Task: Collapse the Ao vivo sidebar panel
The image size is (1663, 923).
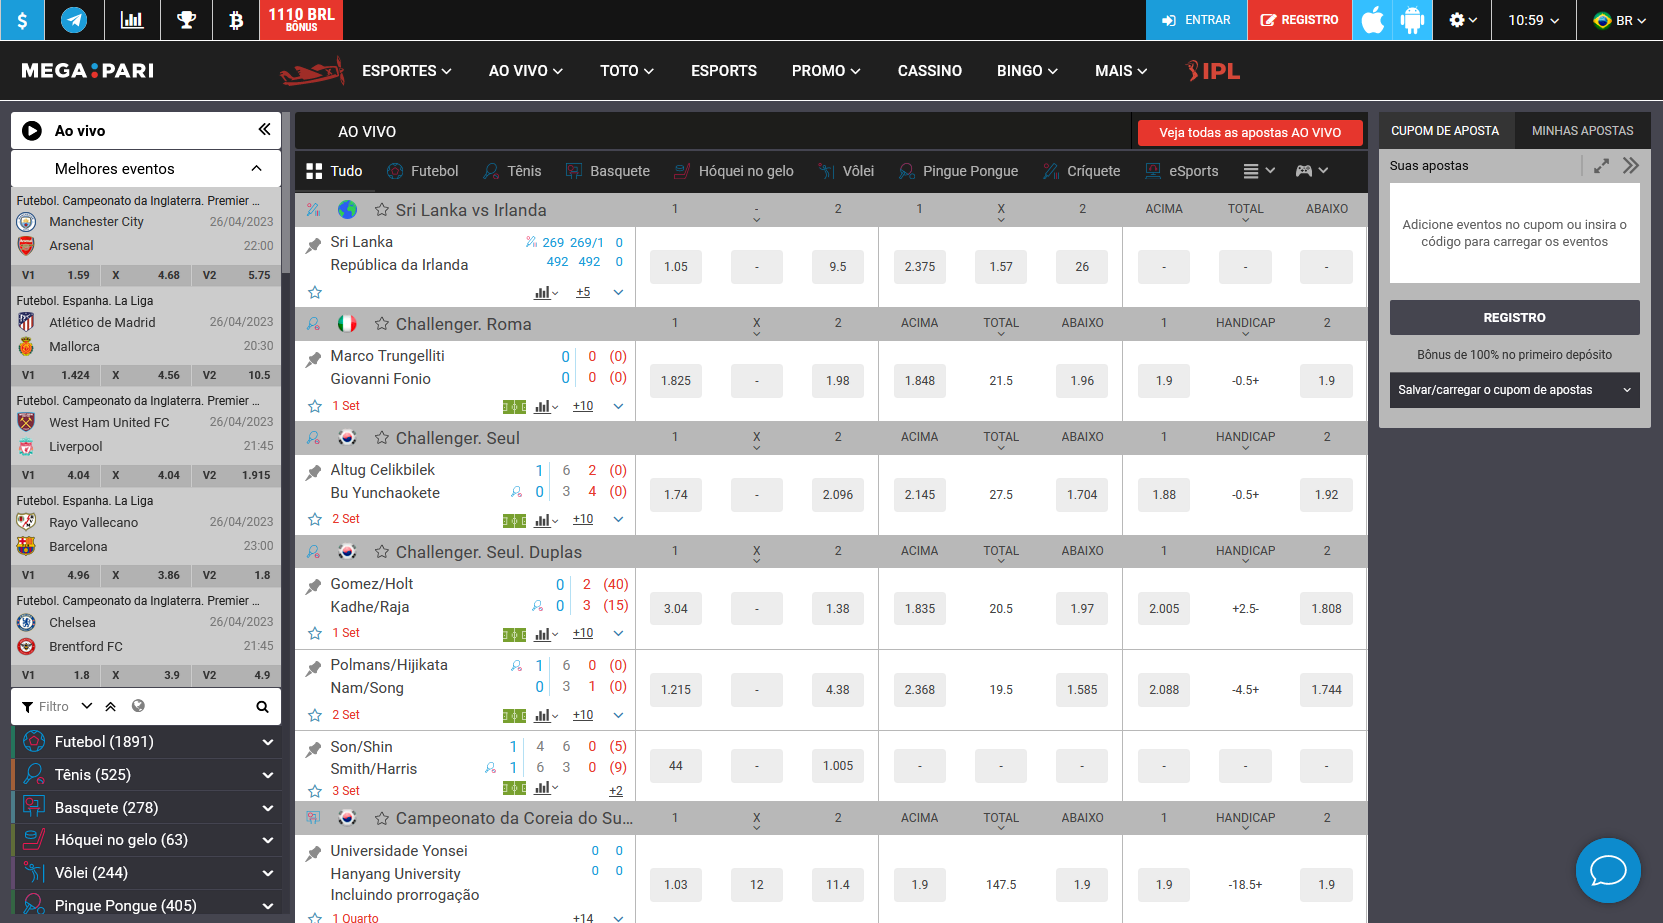Action: [x=264, y=130]
